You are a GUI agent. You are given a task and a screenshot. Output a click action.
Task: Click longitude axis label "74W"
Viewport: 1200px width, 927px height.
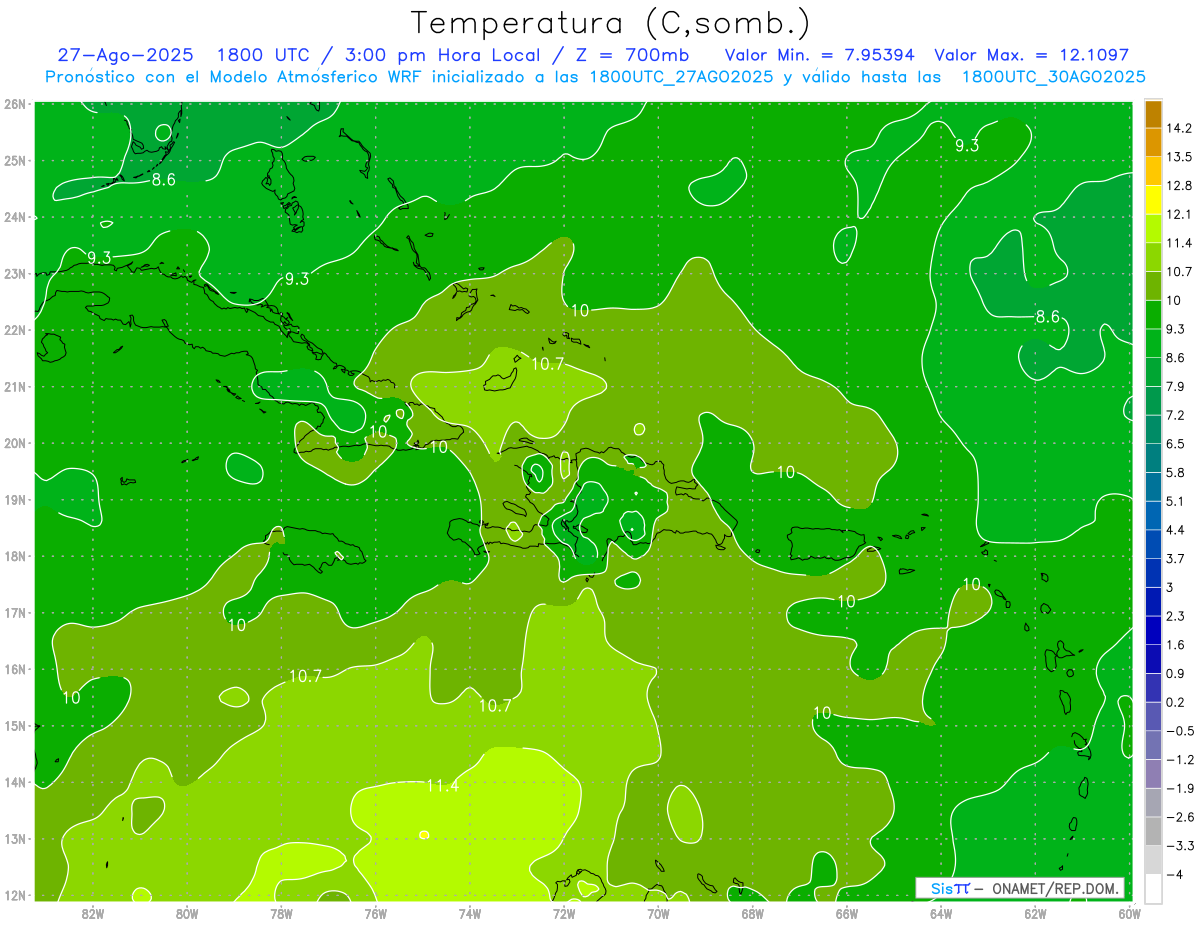470,913
